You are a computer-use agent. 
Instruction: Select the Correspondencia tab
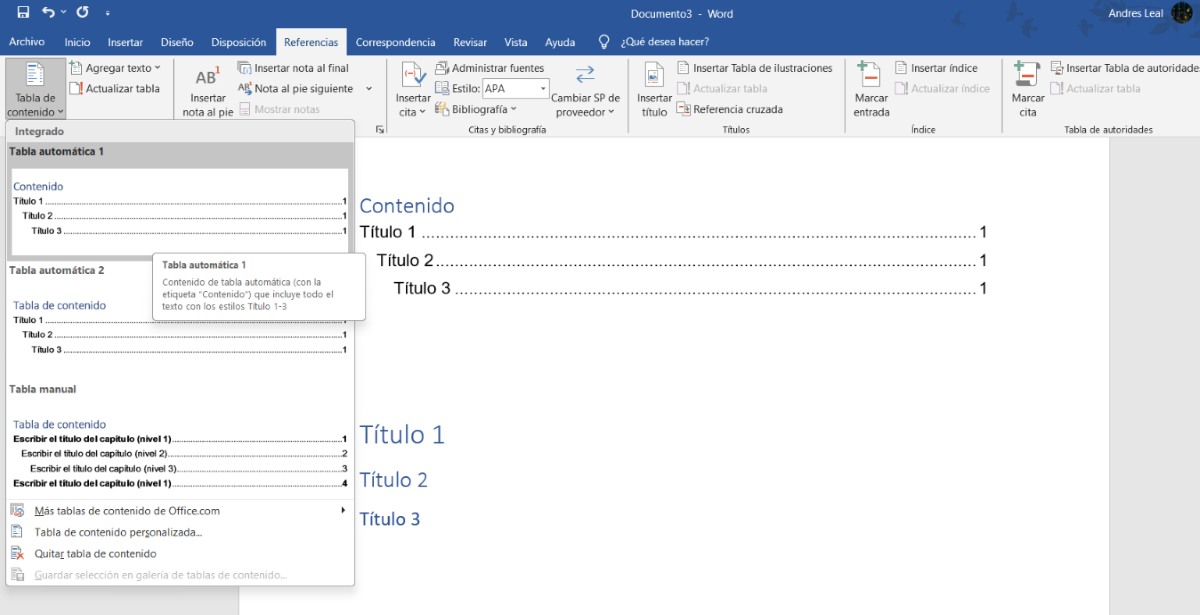(x=396, y=42)
